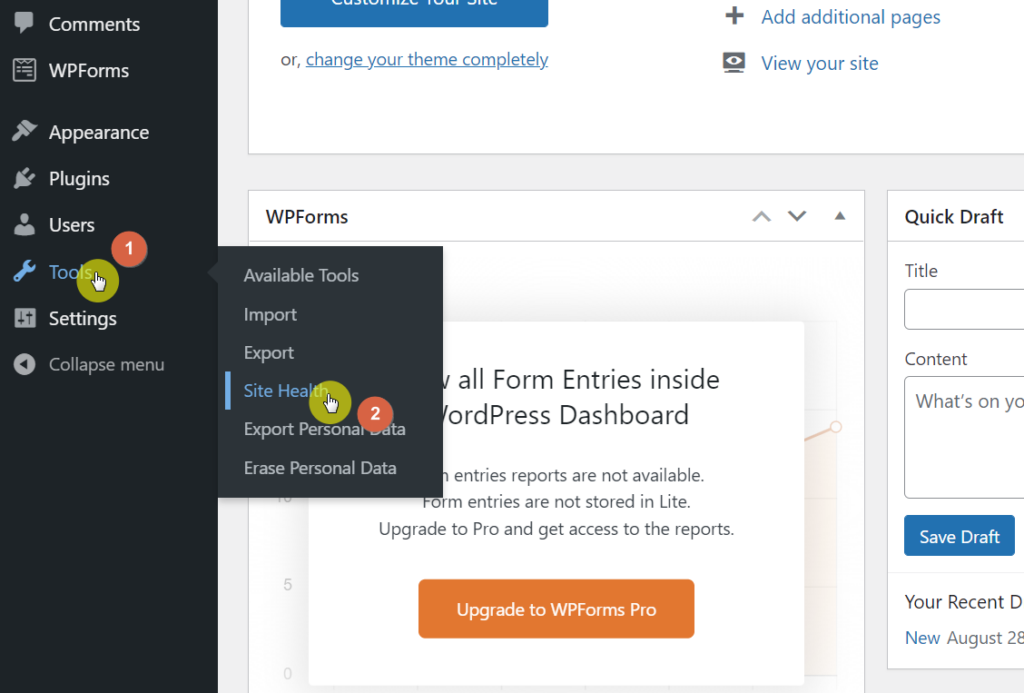The height and width of the screenshot is (693, 1024).
Task: Open Site Health from Tools submenu
Action: (x=285, y=391)
